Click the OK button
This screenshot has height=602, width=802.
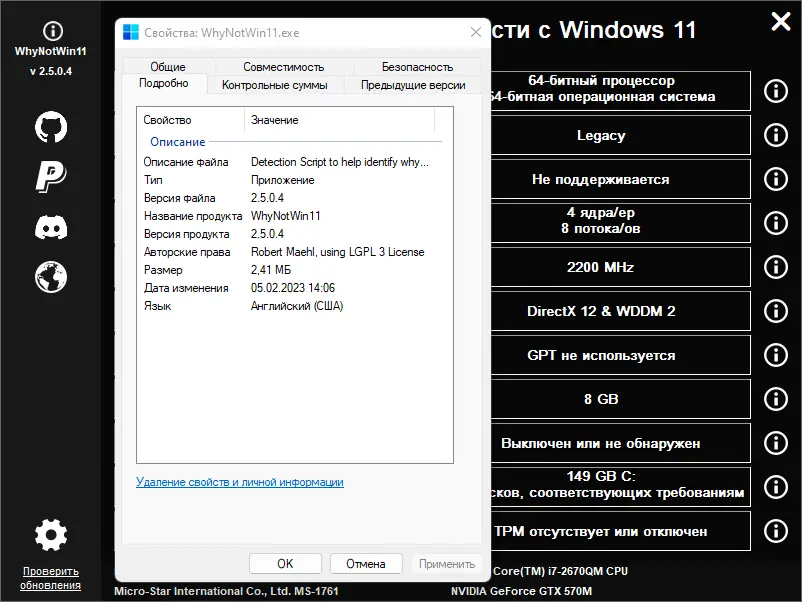click(285, 564)
